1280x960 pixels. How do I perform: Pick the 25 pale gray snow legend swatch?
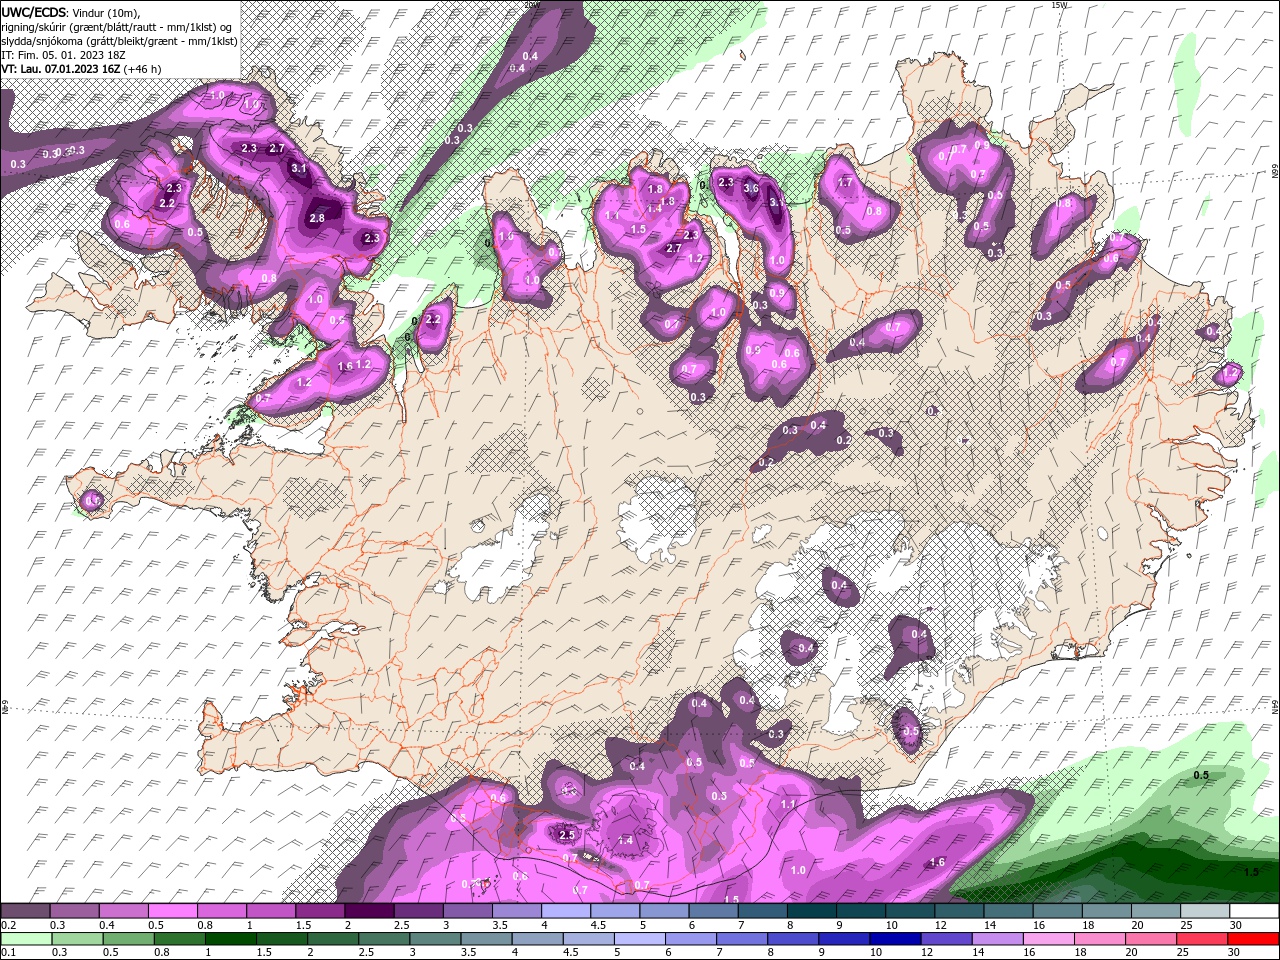coord(1205,912)
